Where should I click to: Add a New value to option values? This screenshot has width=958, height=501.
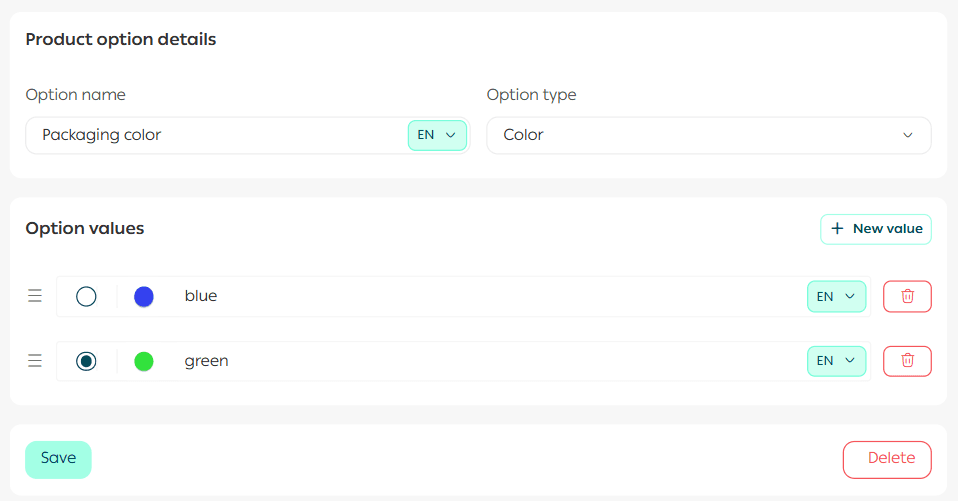(x=876, y=229)
